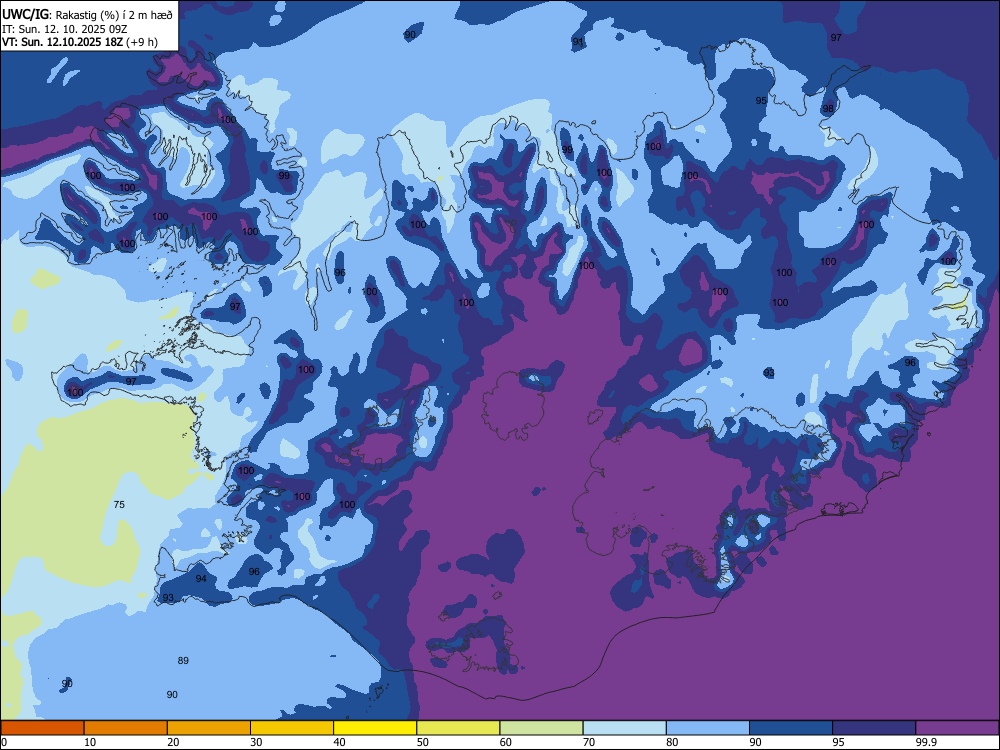Pick the purple above-99.9 legend swatch
The height and width of the screenshot is (750, 1000).
coord(957,728)
